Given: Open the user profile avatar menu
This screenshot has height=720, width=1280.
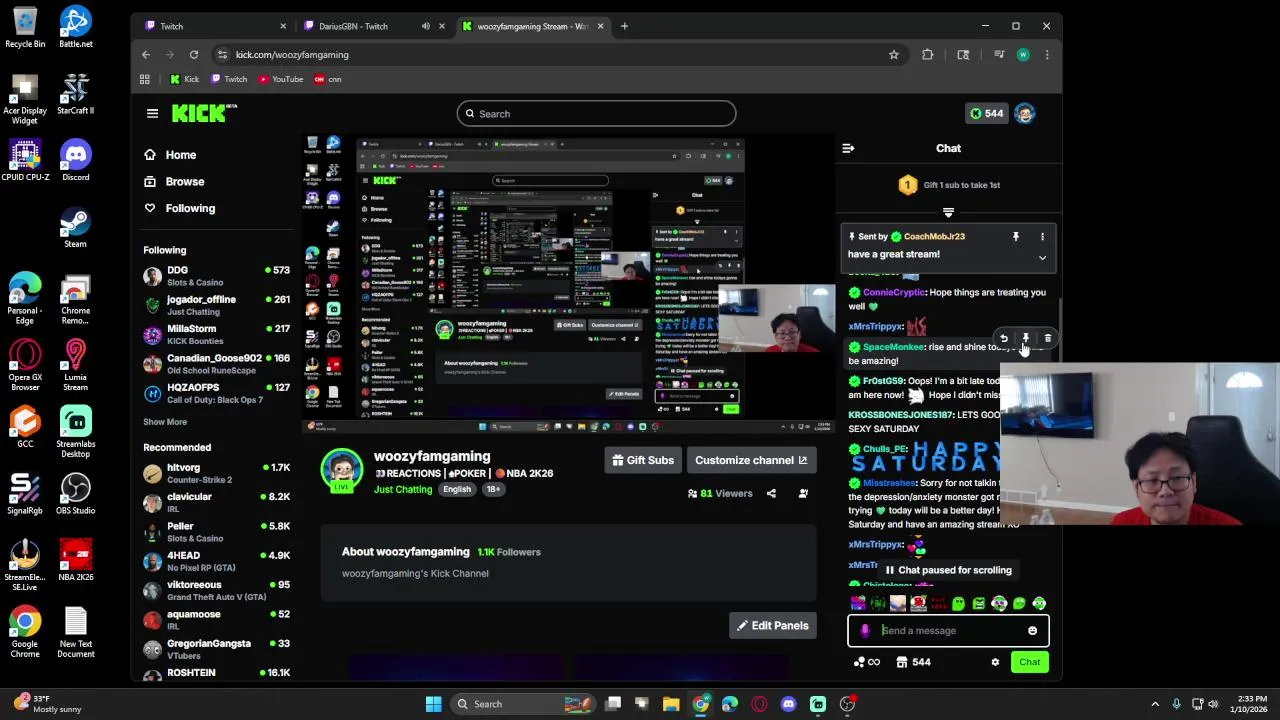Looking at the screenshot, I should pos(1024,114).
